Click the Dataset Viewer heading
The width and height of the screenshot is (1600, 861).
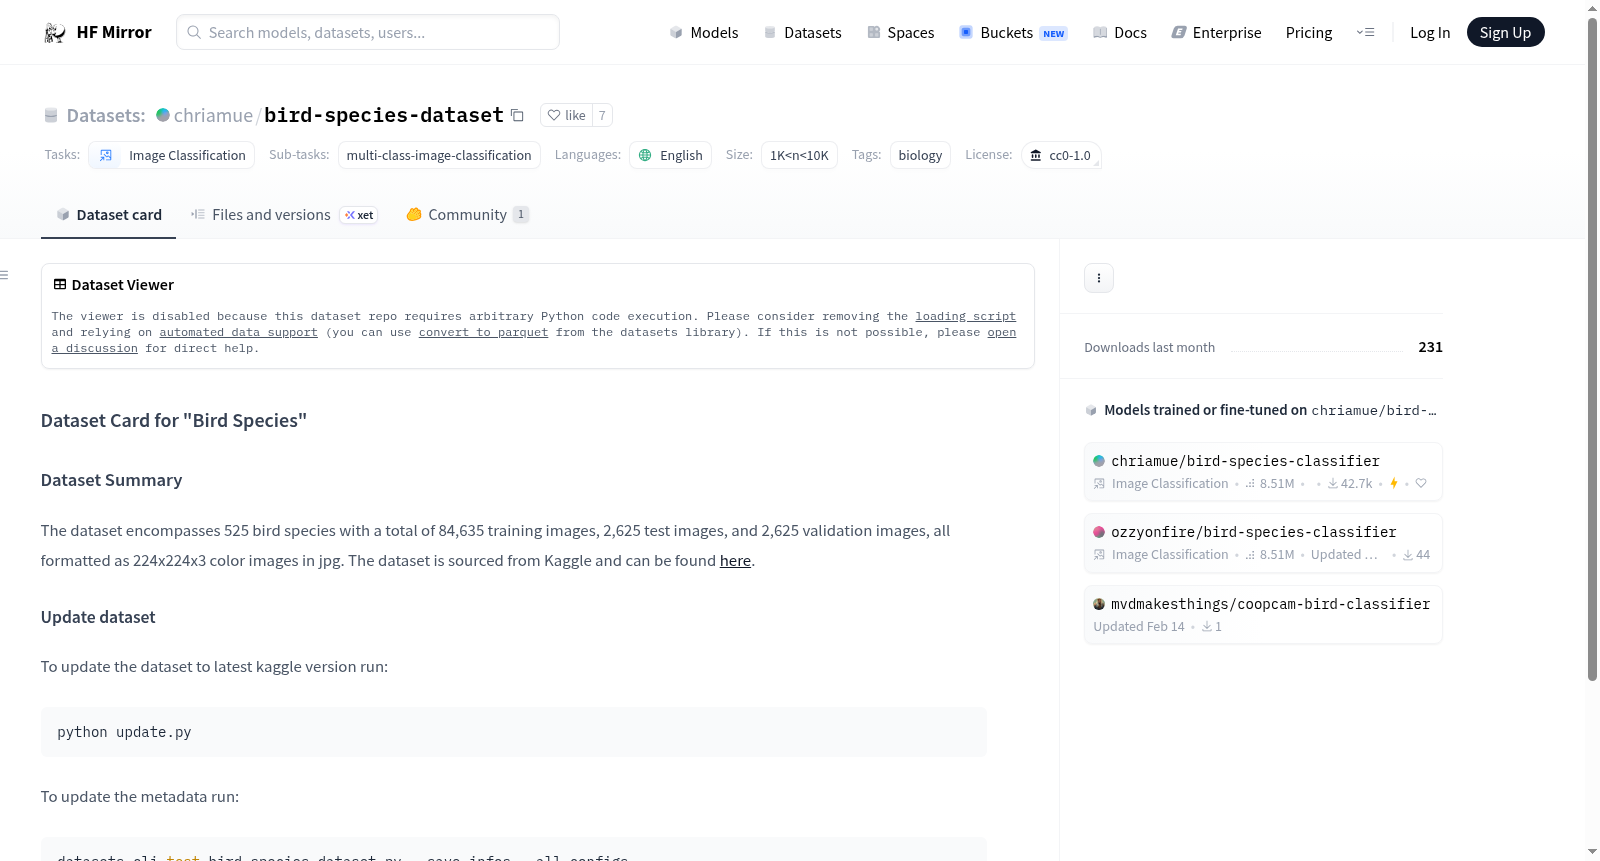pos(123,285)
